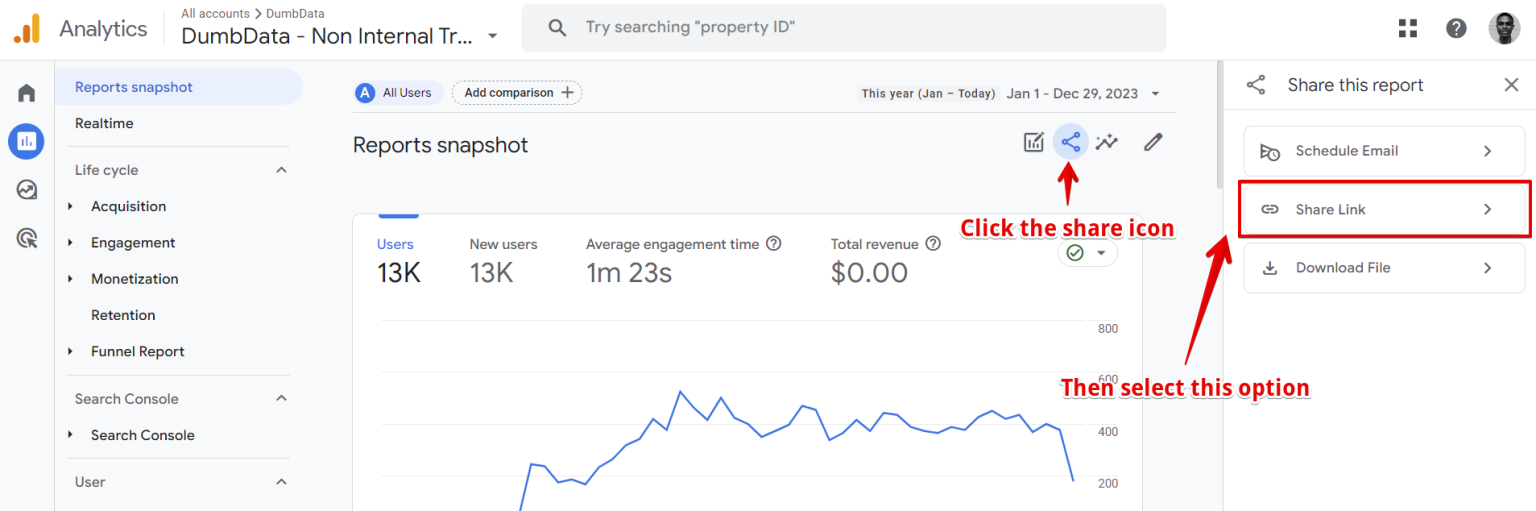Click the Share Link chain icon
1536x511 pixels.
[1270, 209]
